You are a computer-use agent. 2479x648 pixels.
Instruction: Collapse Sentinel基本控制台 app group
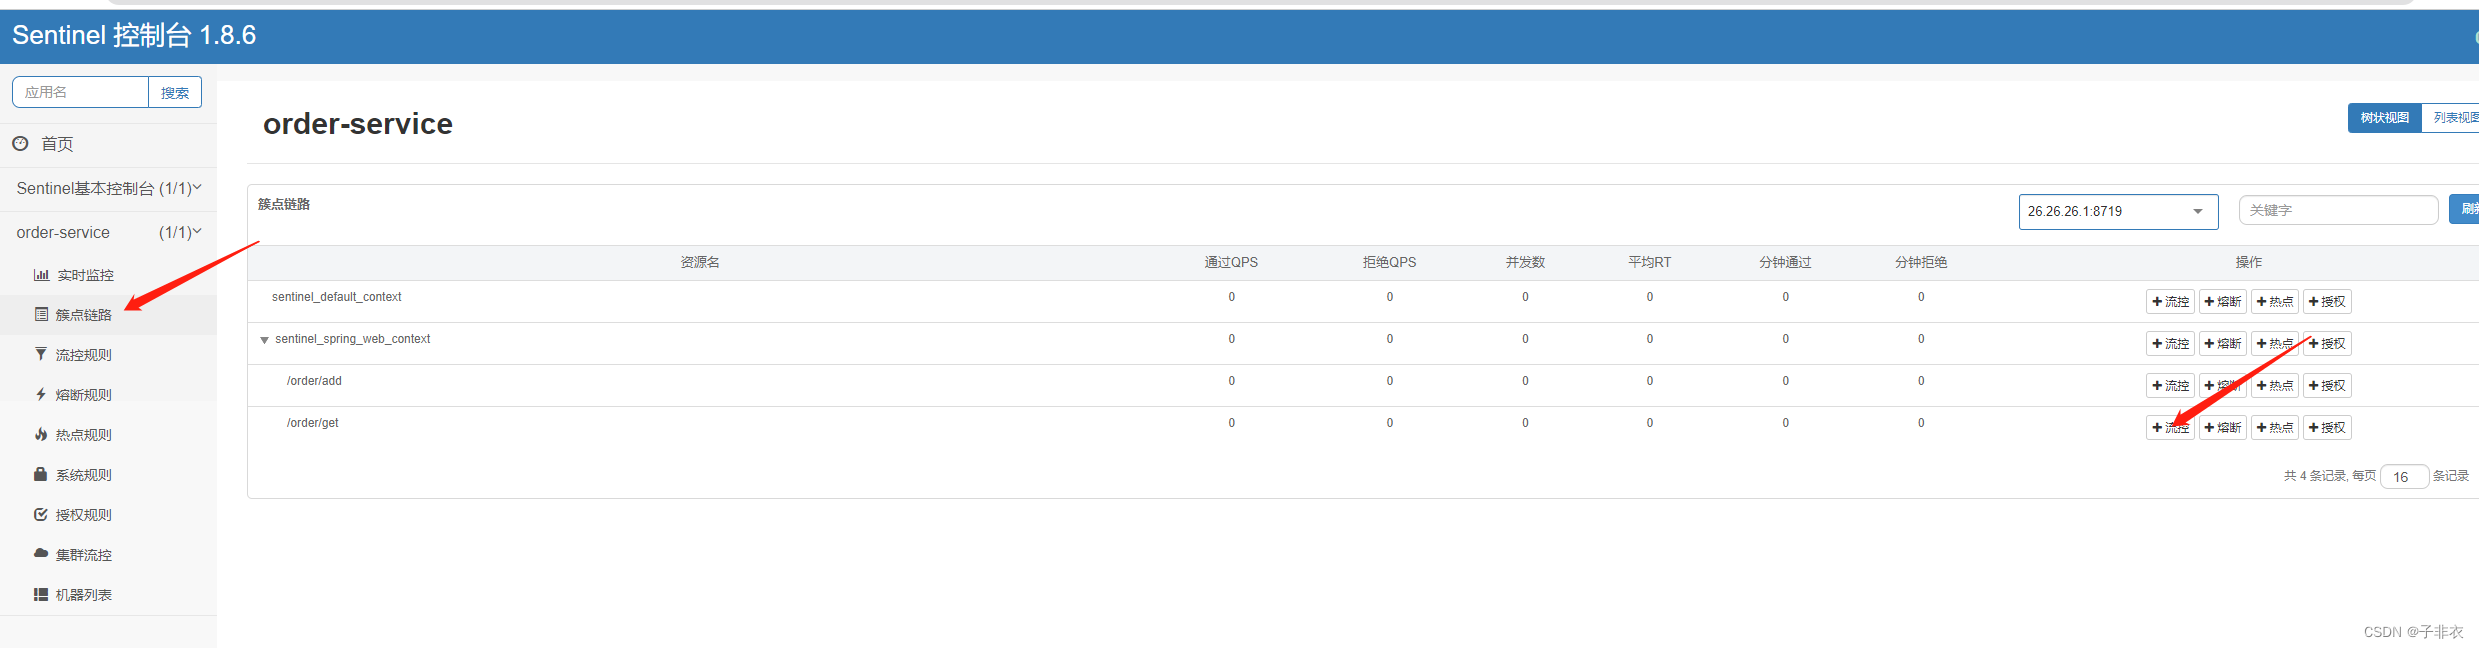[108, 188]
